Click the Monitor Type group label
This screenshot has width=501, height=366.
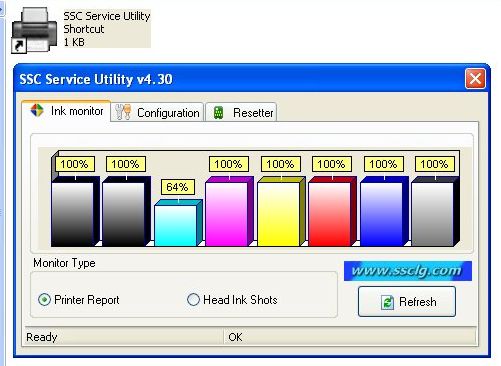tap(64, 263)
